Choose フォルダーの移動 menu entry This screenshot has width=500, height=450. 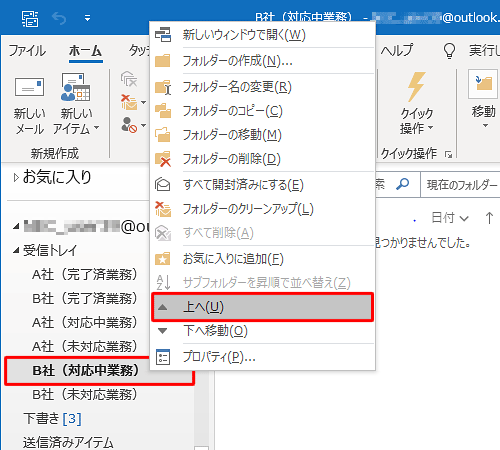(263, 135)
